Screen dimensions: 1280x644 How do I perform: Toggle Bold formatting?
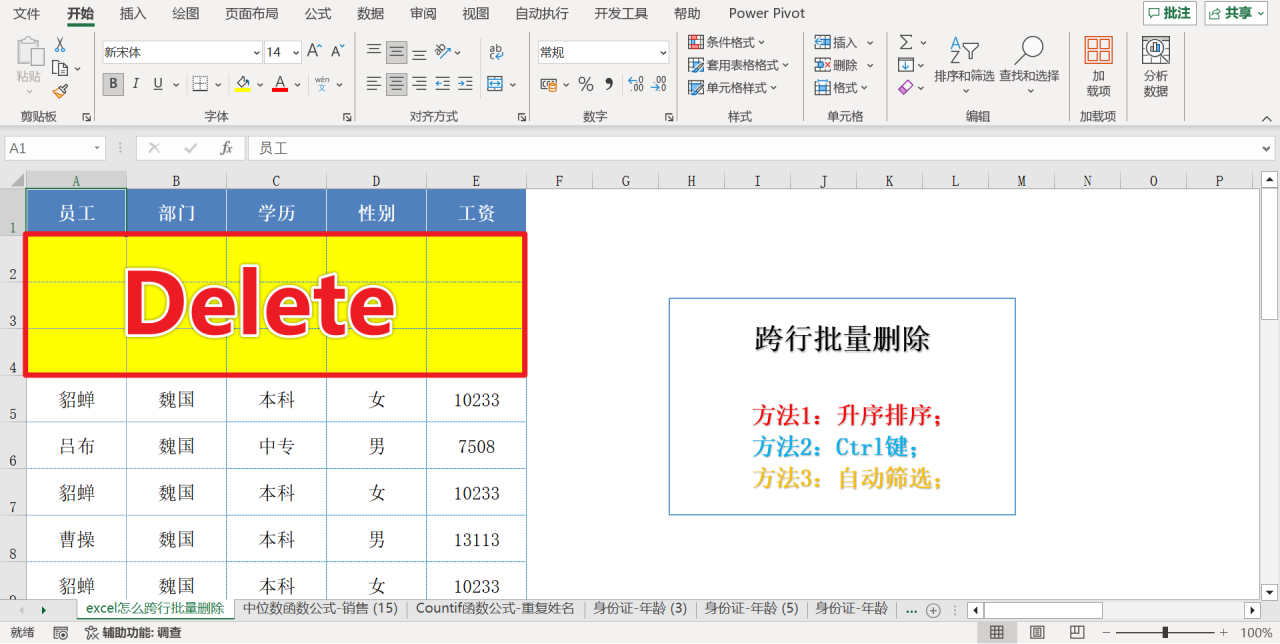tap(113, 84)
